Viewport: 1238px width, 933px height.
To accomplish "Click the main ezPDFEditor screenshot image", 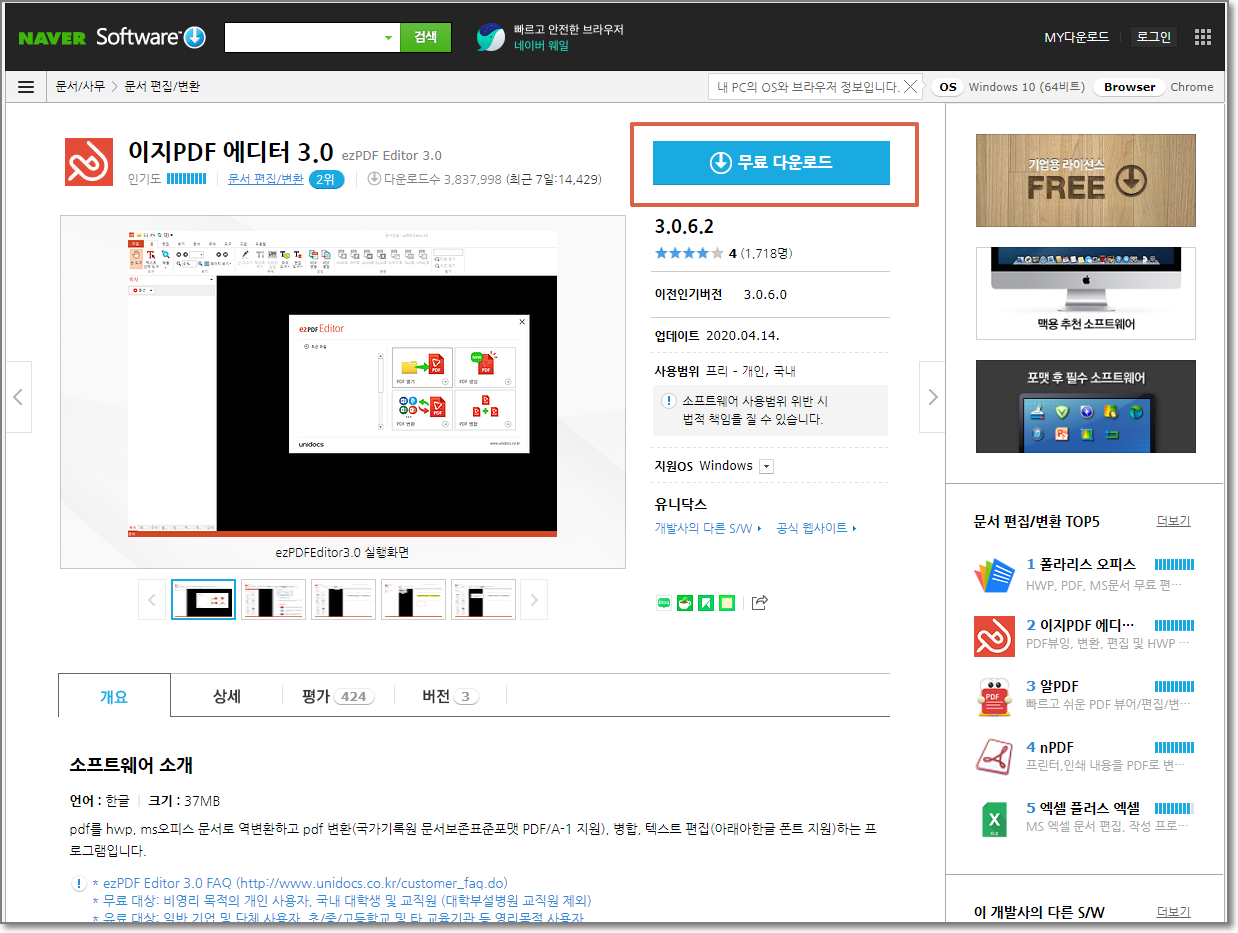I will click(x=343, y=382).
